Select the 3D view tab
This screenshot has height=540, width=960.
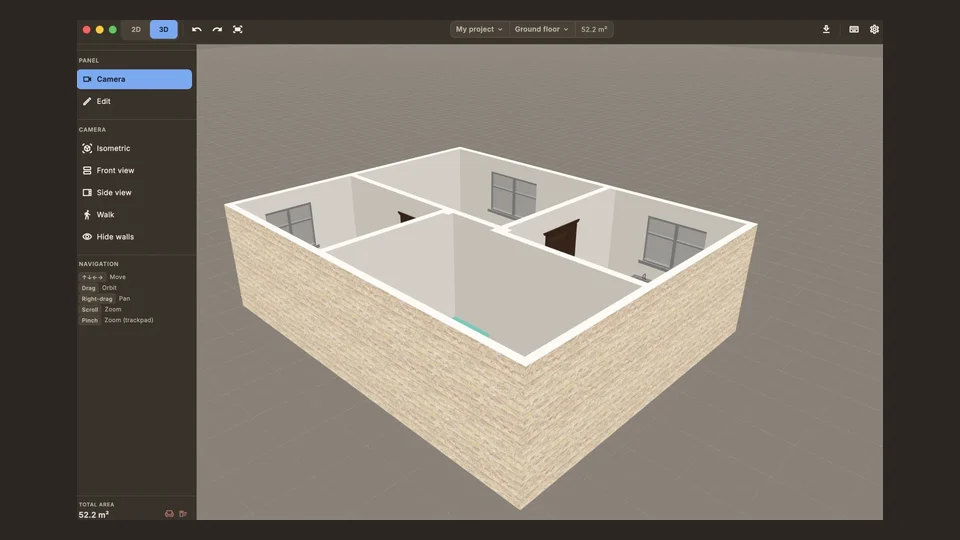(x=163, y=29)
